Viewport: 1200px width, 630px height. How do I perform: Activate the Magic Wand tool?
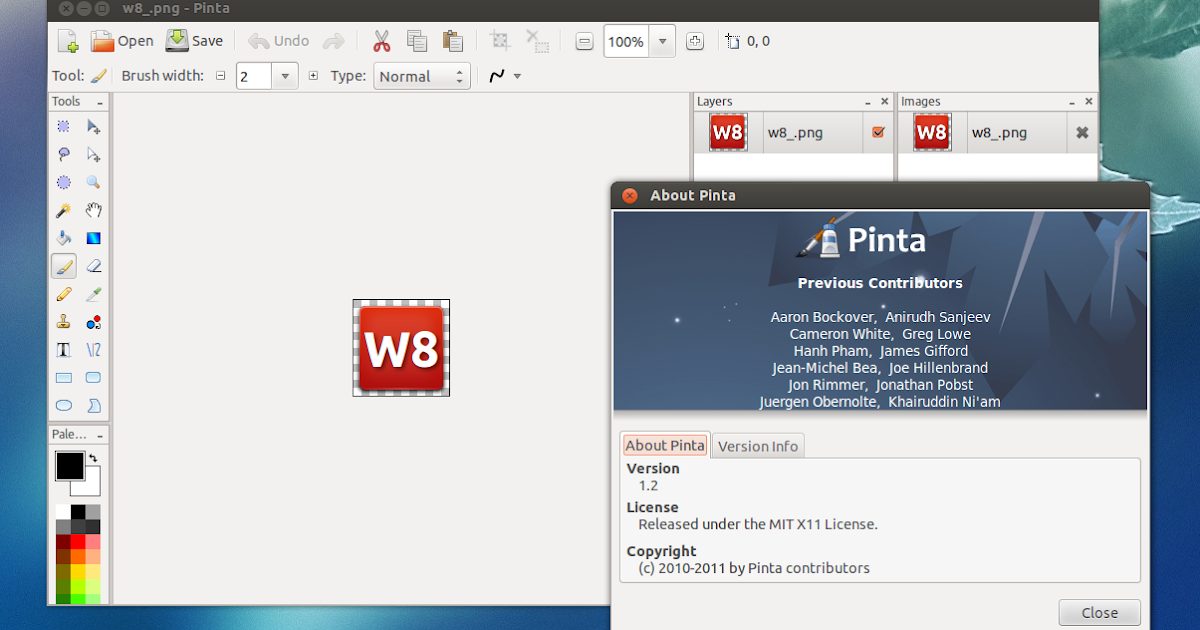click(63, 210)
